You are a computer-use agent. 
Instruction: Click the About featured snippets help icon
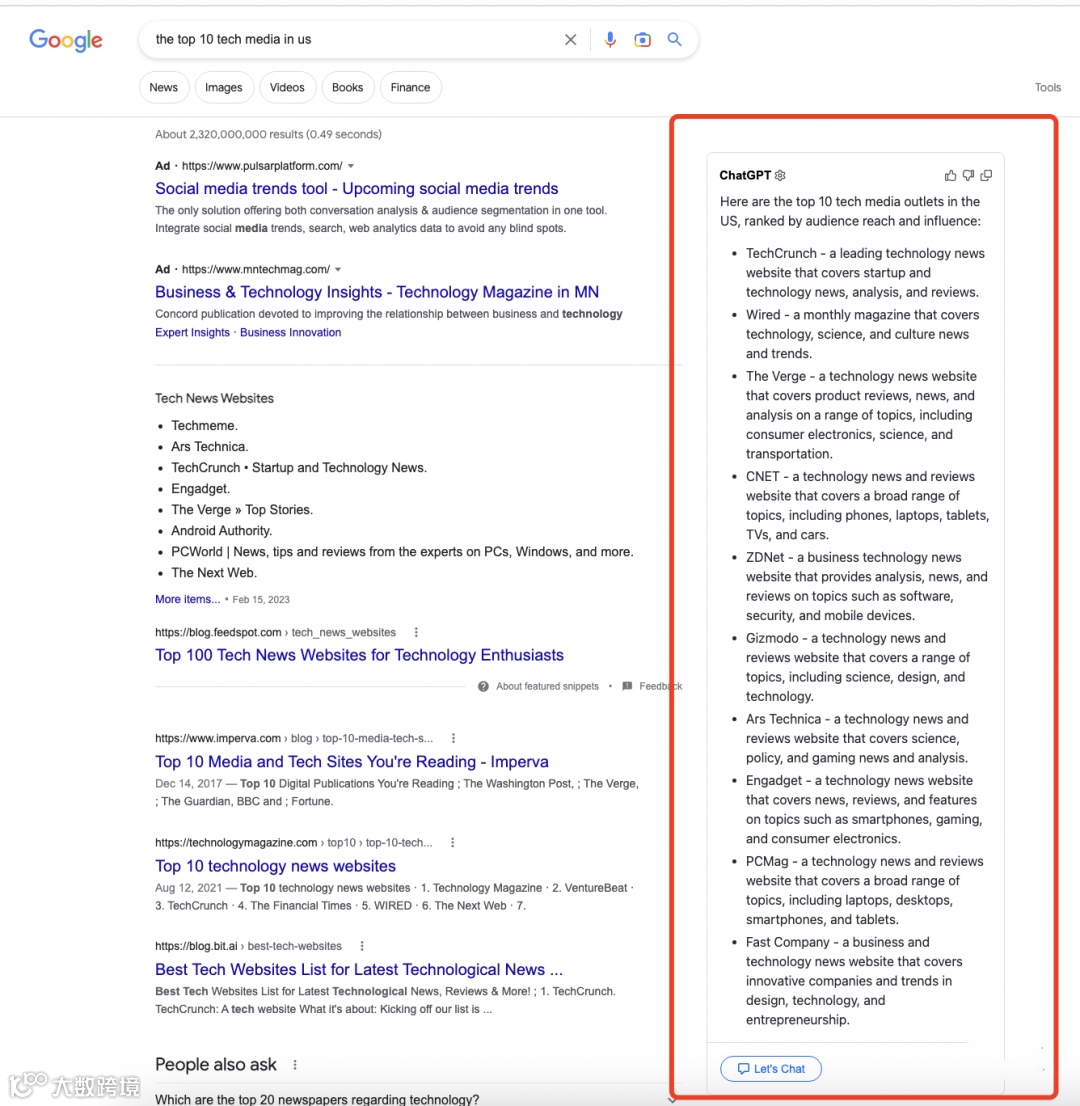coord(483,686)
